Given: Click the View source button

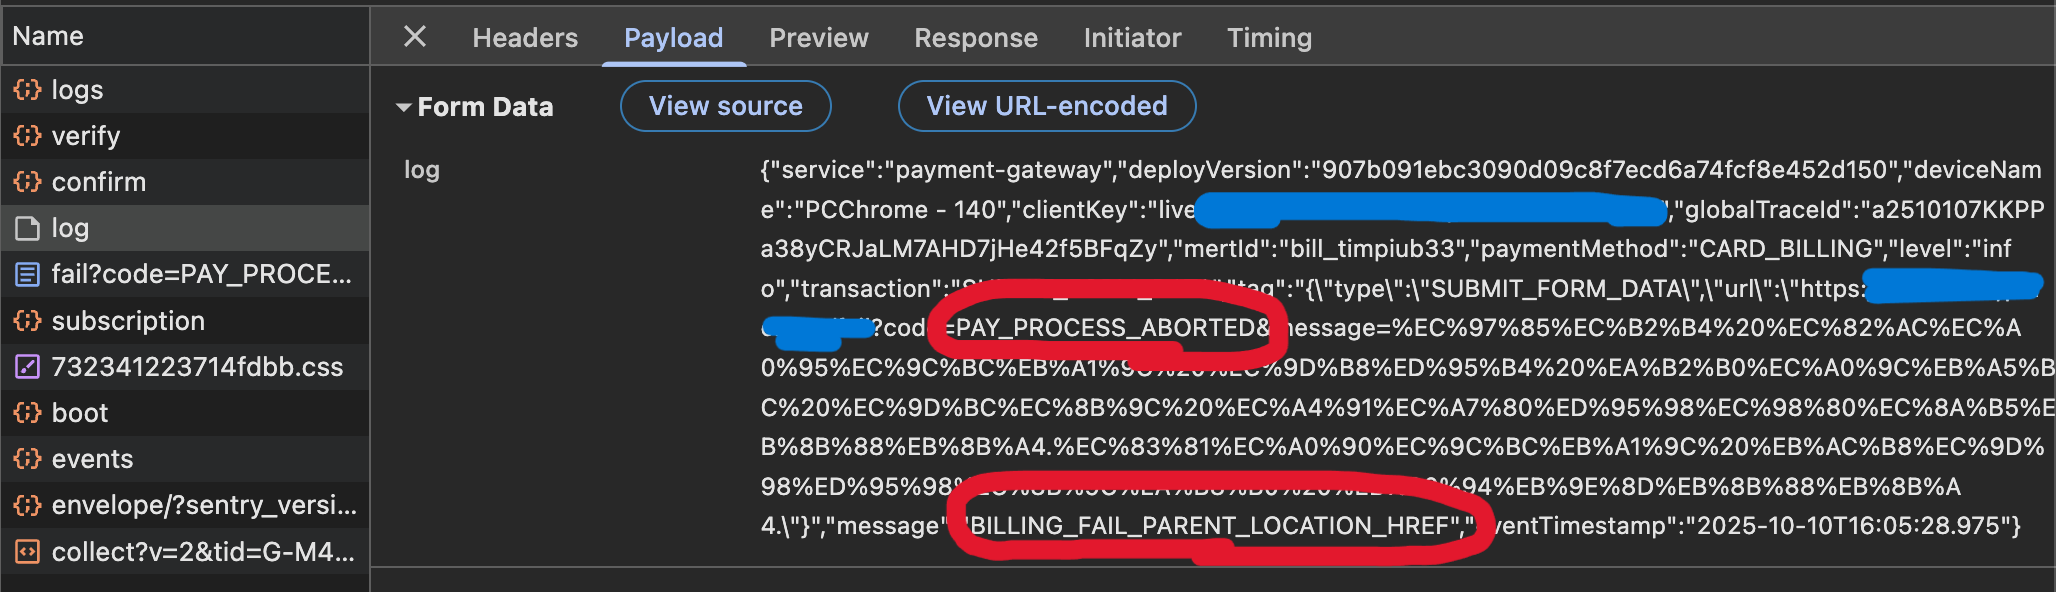Looking at the screenshot, I should [x=726, y=106].
